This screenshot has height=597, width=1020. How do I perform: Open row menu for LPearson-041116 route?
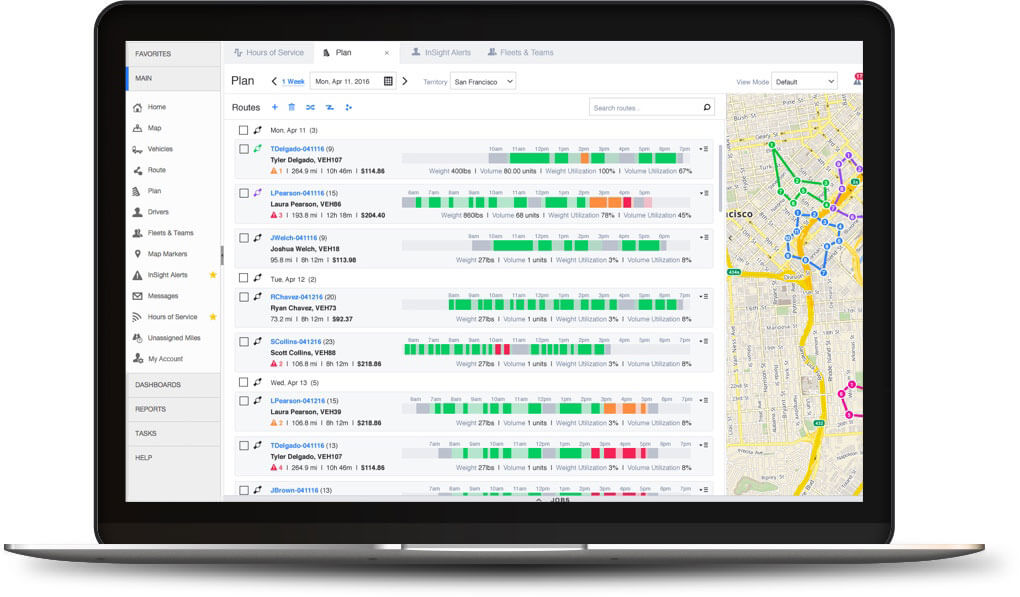(705, 193)
